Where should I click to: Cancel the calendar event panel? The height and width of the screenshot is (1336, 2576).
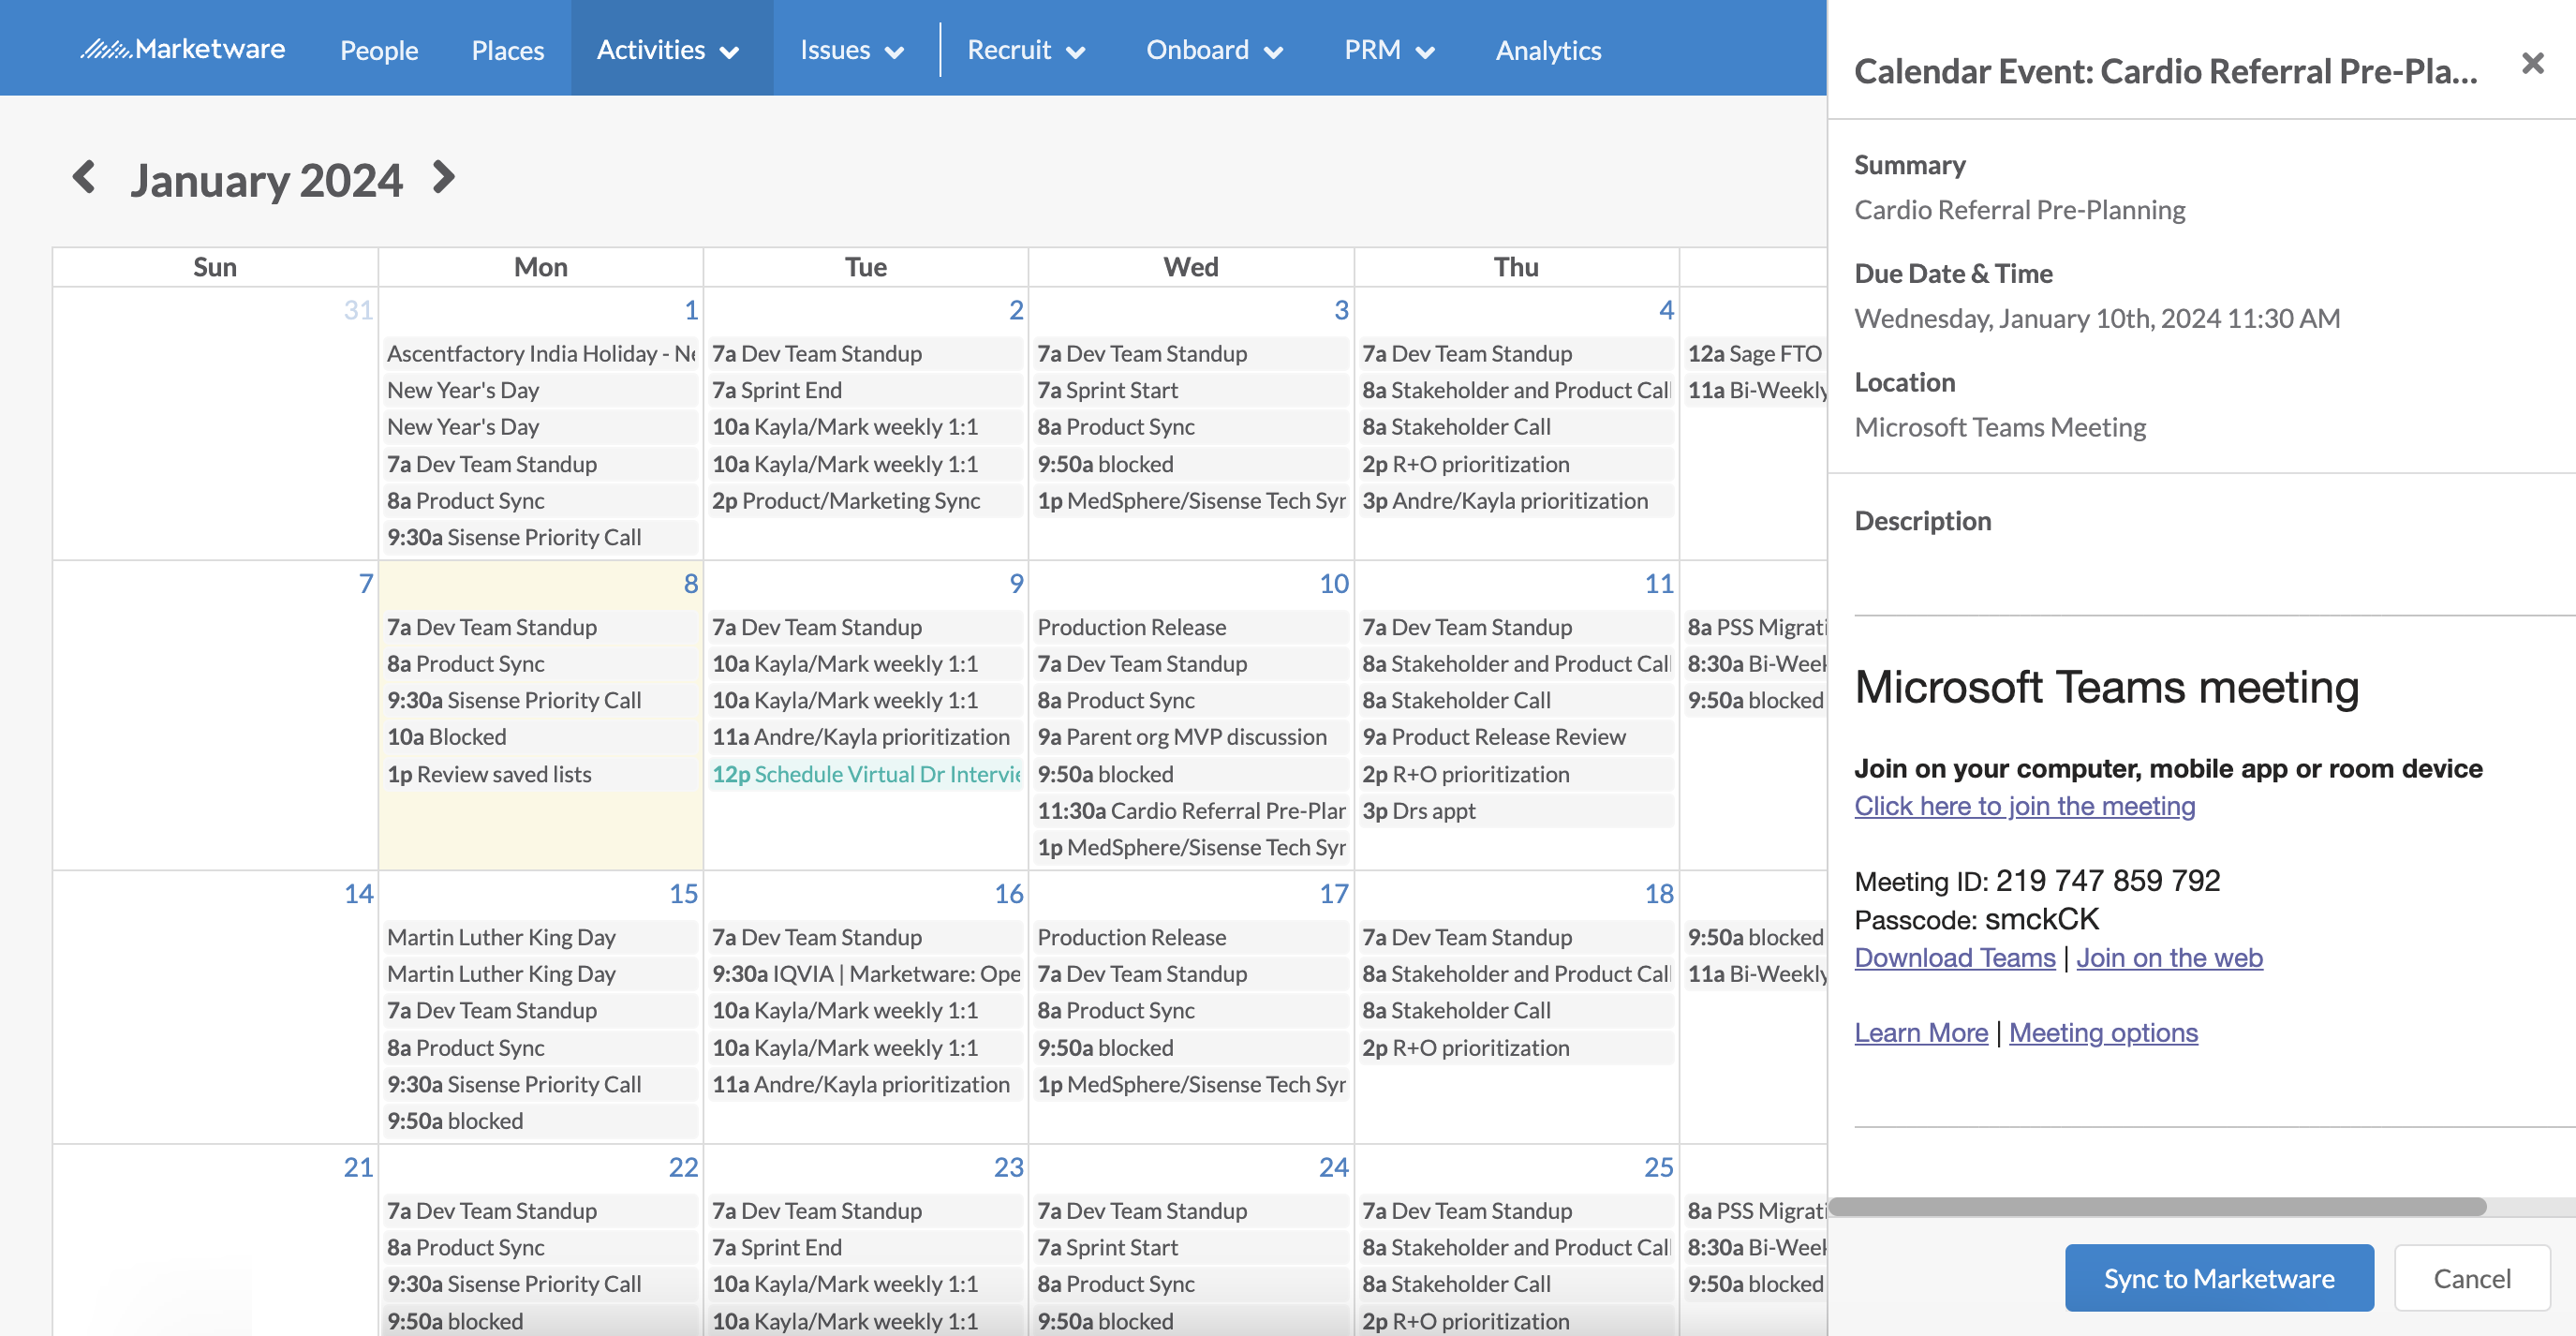tap(2472, 1278)
